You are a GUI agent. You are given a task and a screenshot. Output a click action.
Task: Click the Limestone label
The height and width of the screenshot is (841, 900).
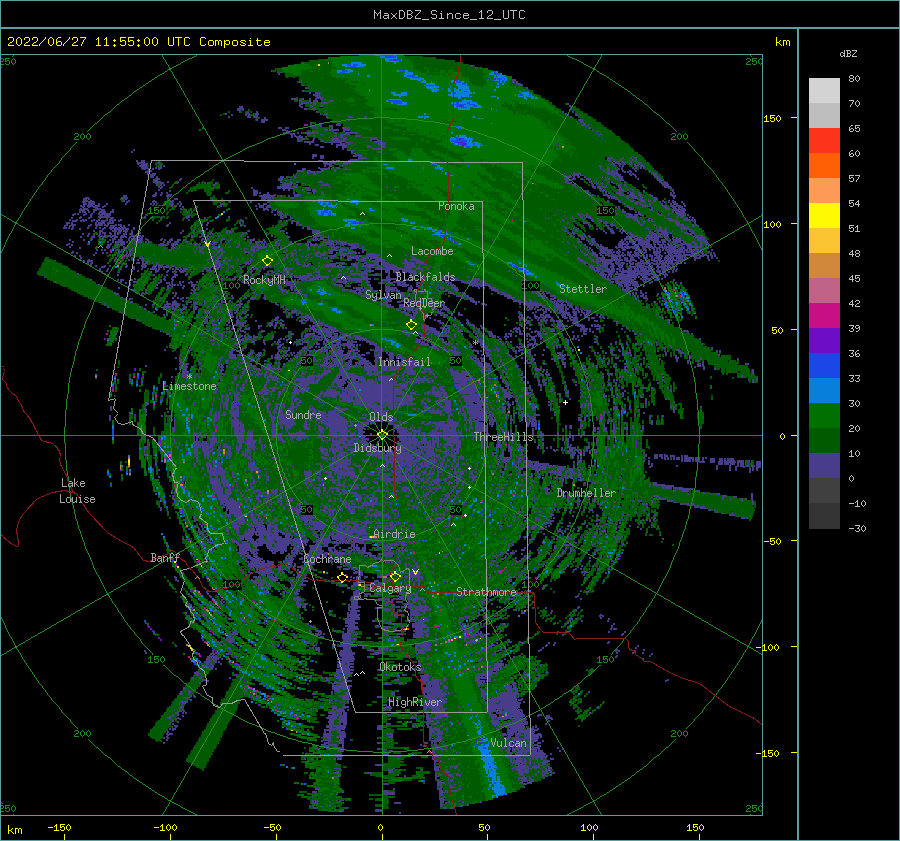pos(189,386)
